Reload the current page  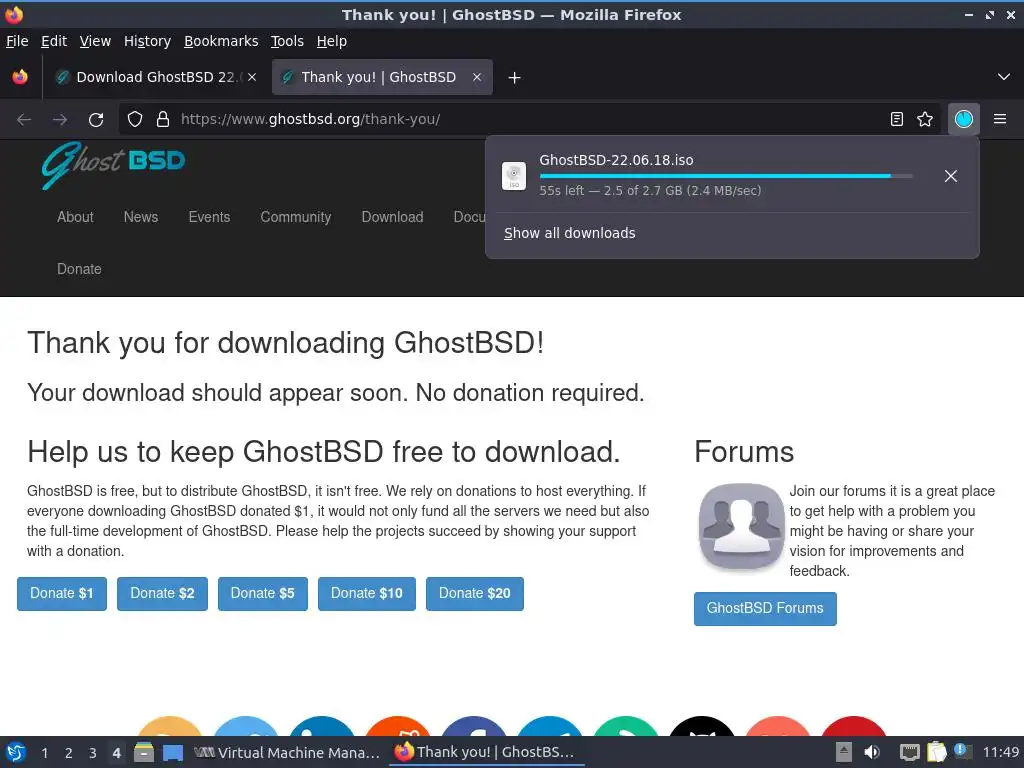[96, 120]
